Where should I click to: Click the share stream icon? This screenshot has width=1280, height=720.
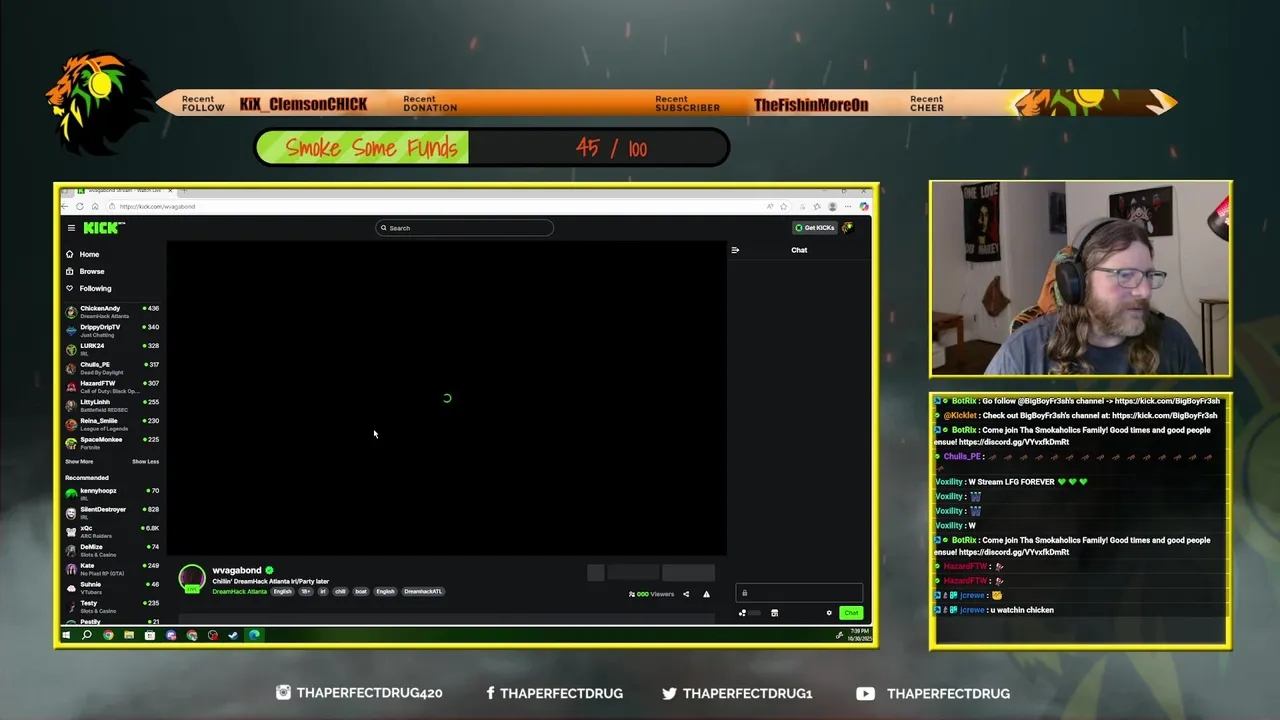[x=686, y=594]
